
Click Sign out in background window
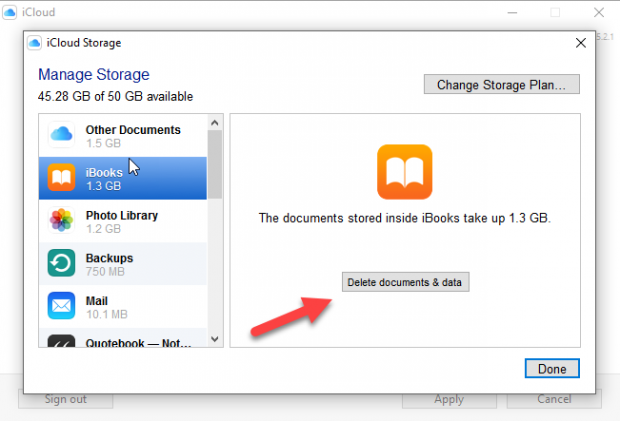tap(66, 399)
